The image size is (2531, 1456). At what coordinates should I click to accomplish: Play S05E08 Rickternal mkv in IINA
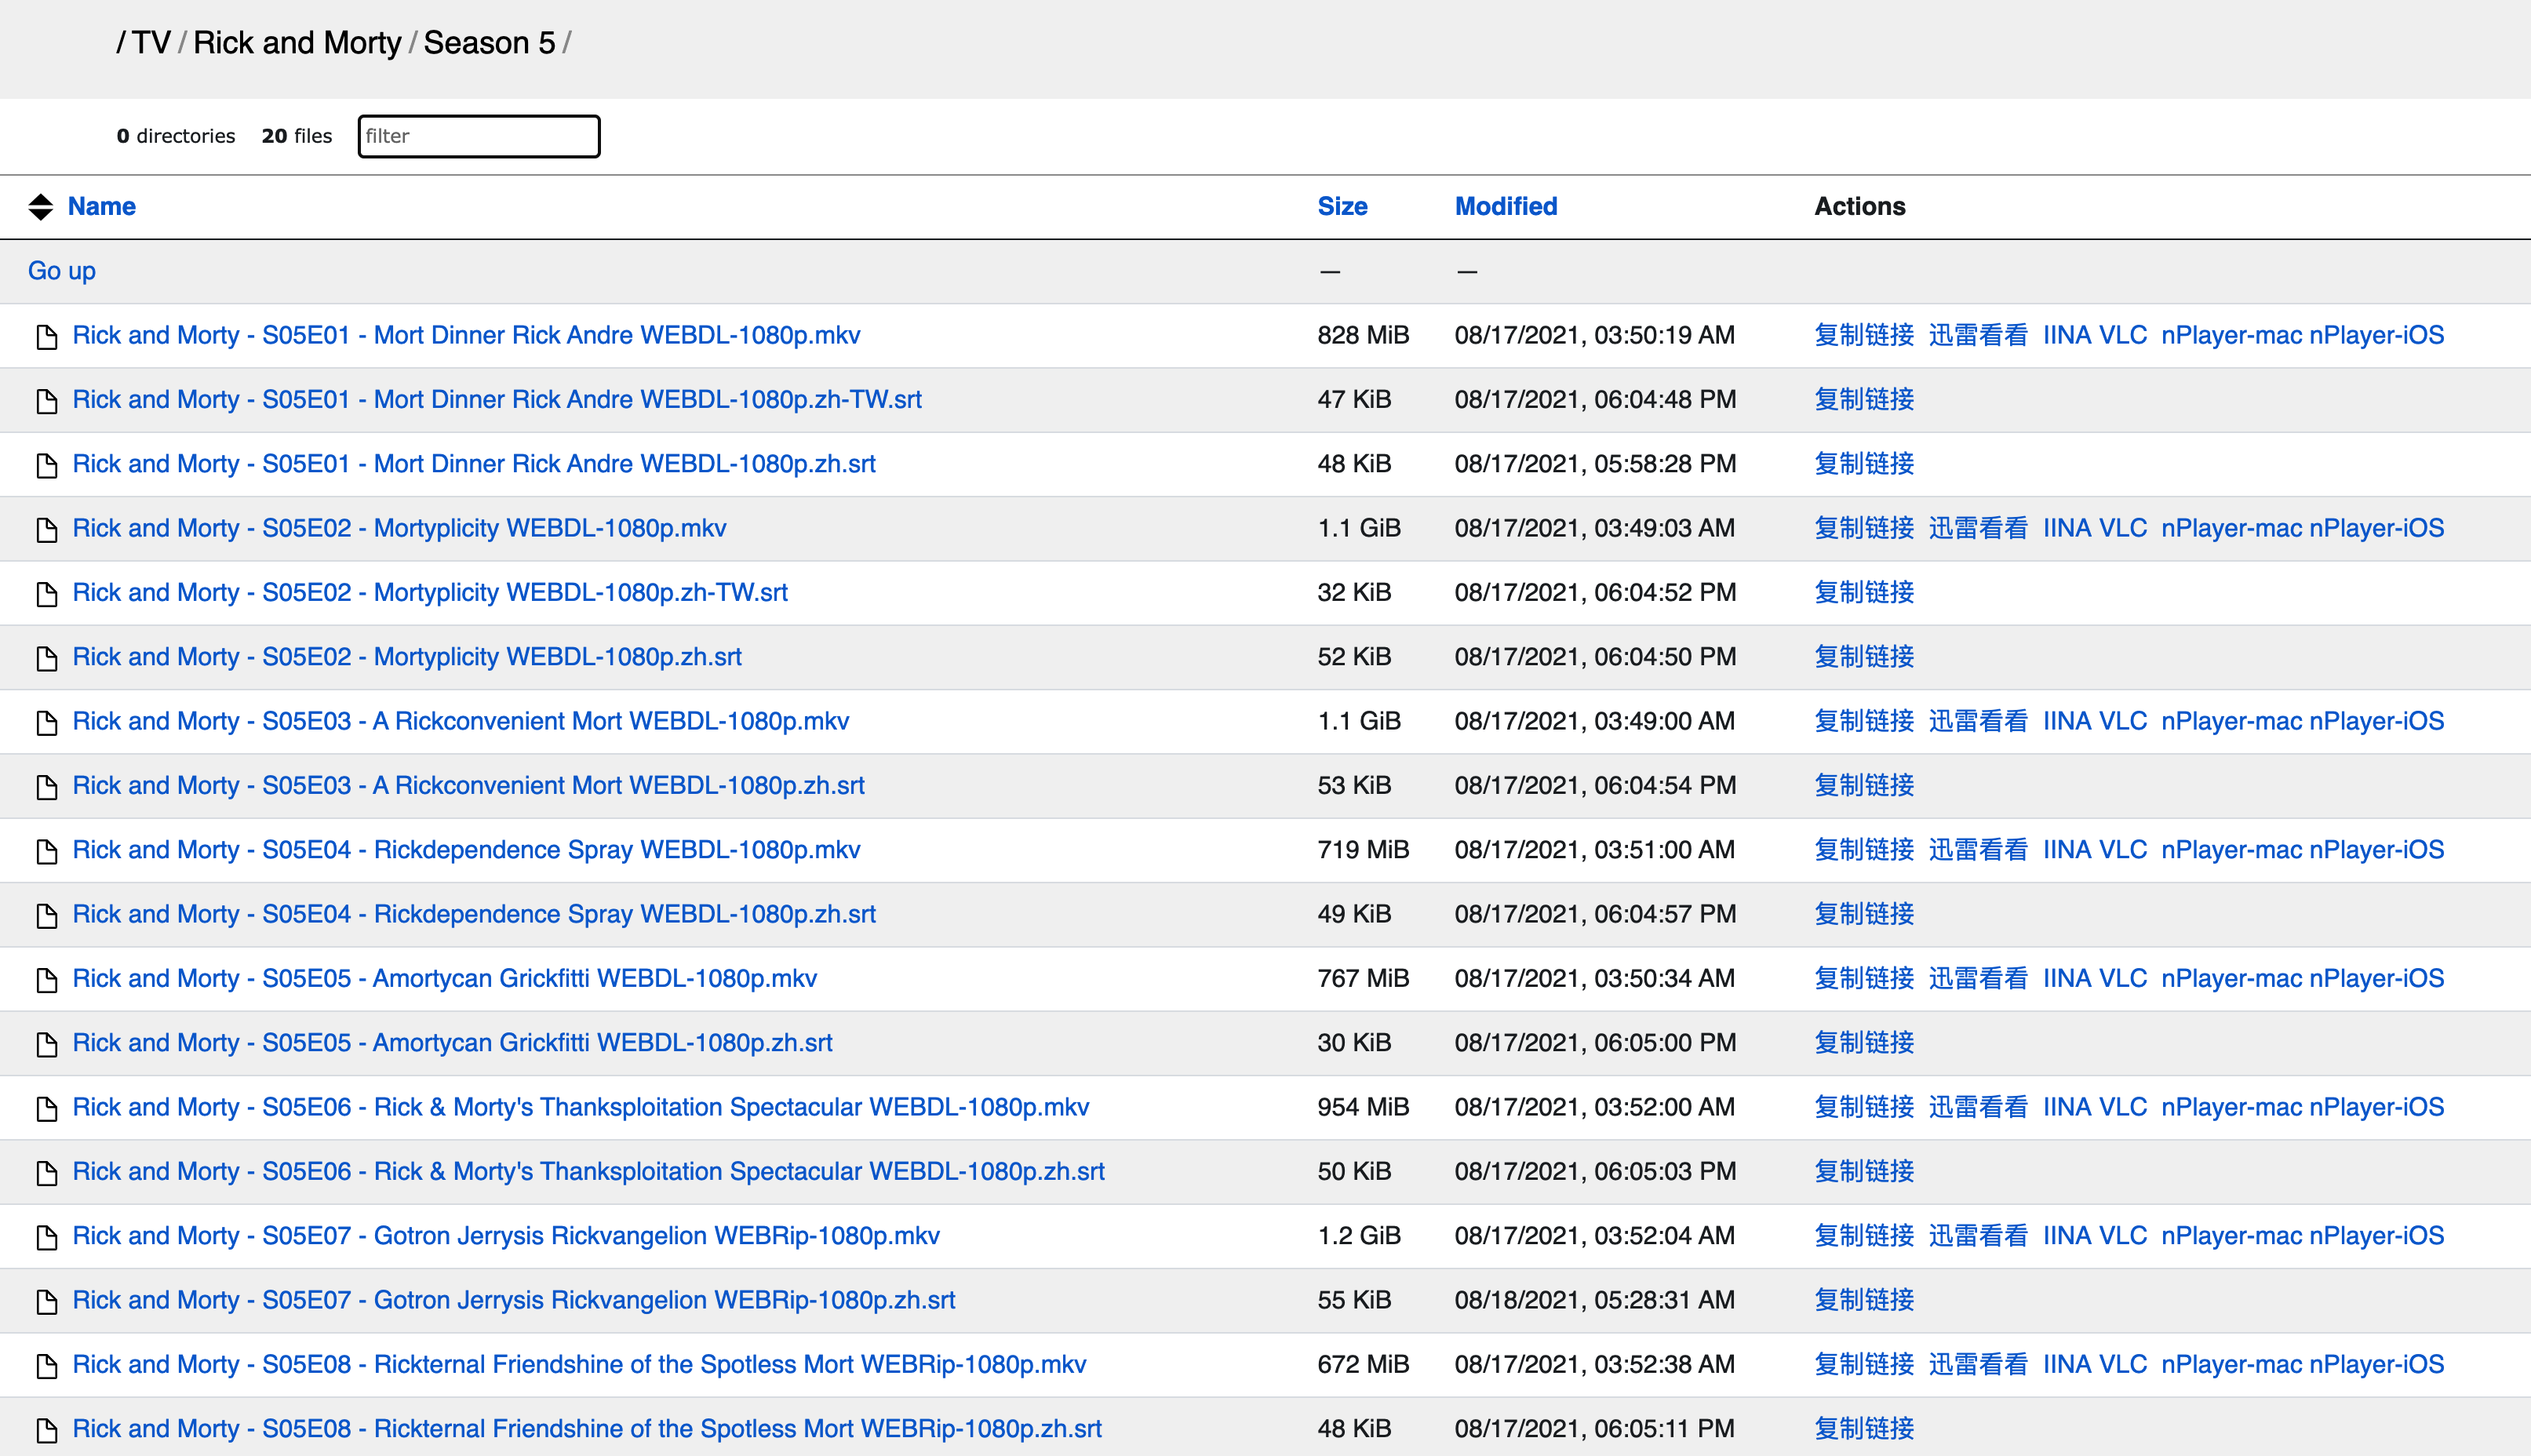(2067, 1365)
